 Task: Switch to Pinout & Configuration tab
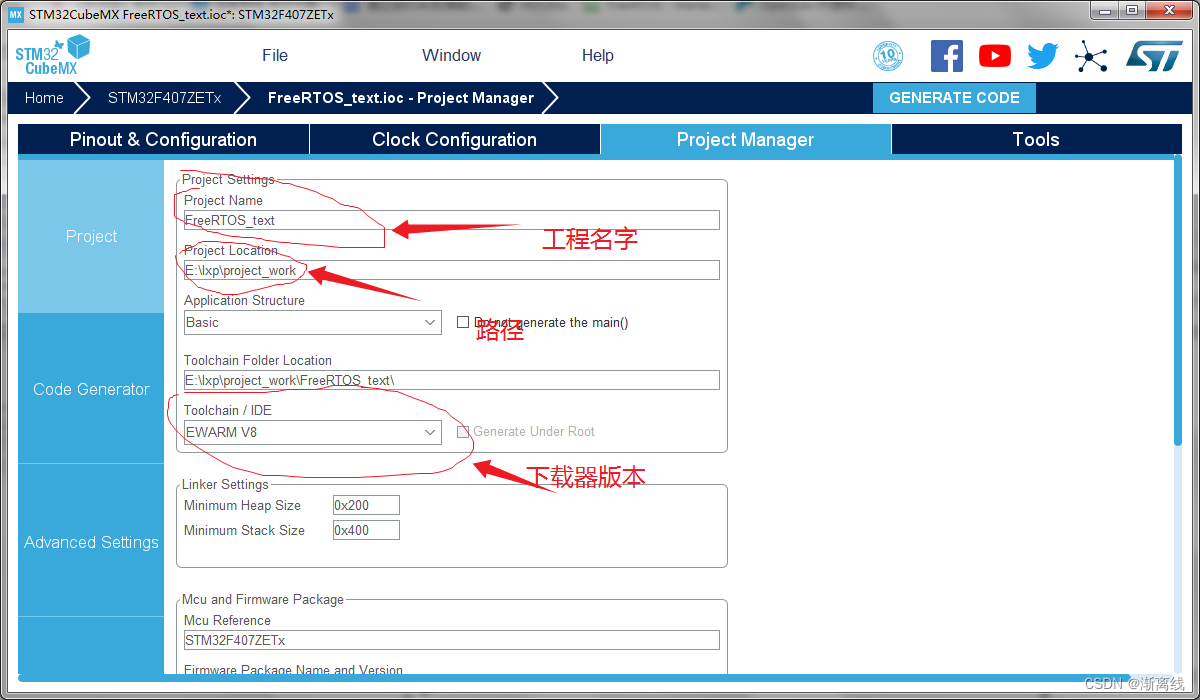click(x=163, y=140)
